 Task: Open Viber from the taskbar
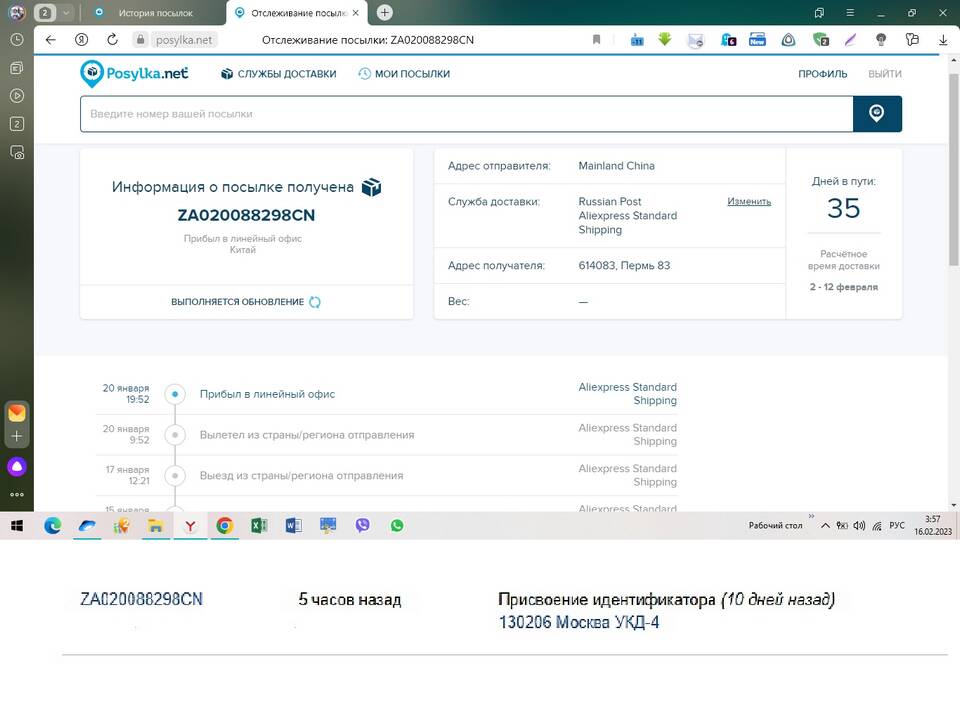[362, 525]
